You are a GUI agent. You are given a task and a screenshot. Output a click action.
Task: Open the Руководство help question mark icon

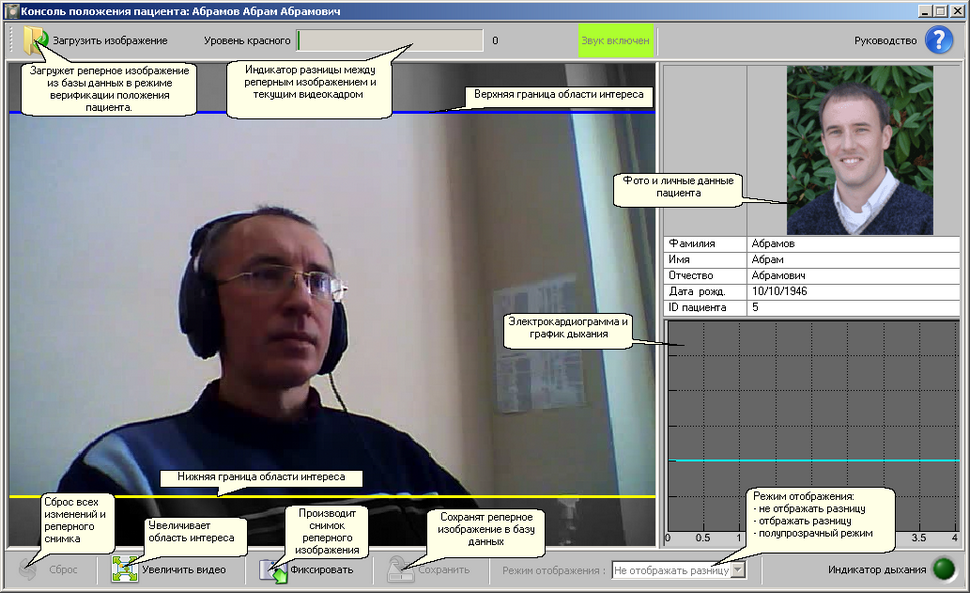(x=939, y=41)
